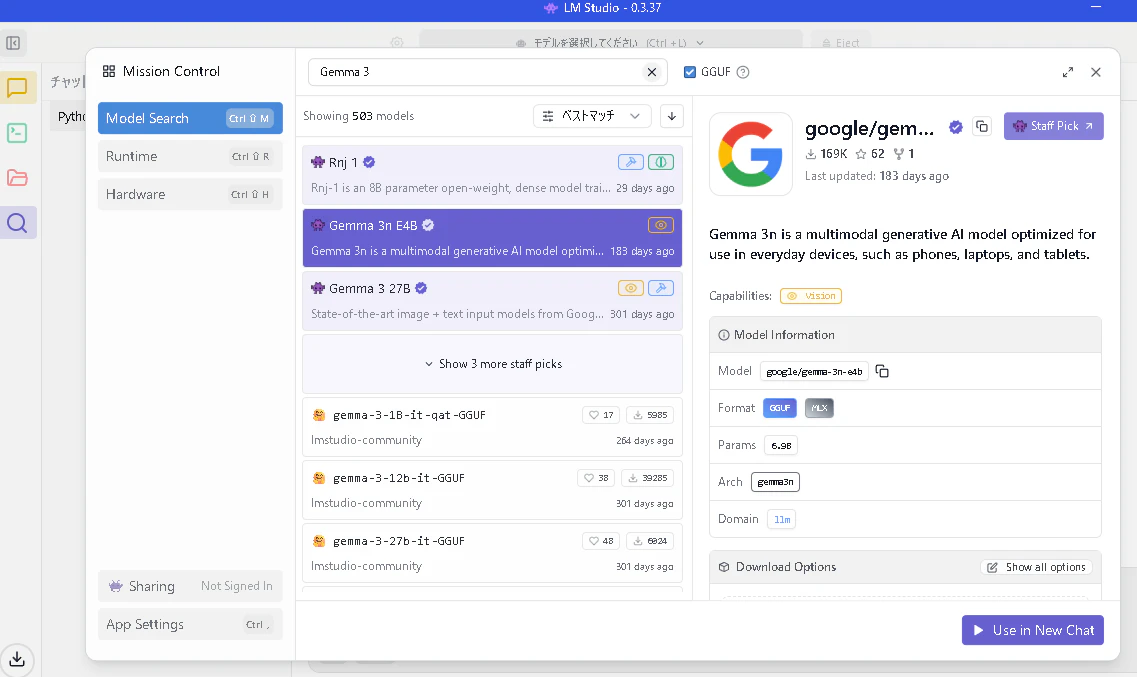Click the likes count on gemma-3-1B-it-qat-GGUF

(601, 415)
